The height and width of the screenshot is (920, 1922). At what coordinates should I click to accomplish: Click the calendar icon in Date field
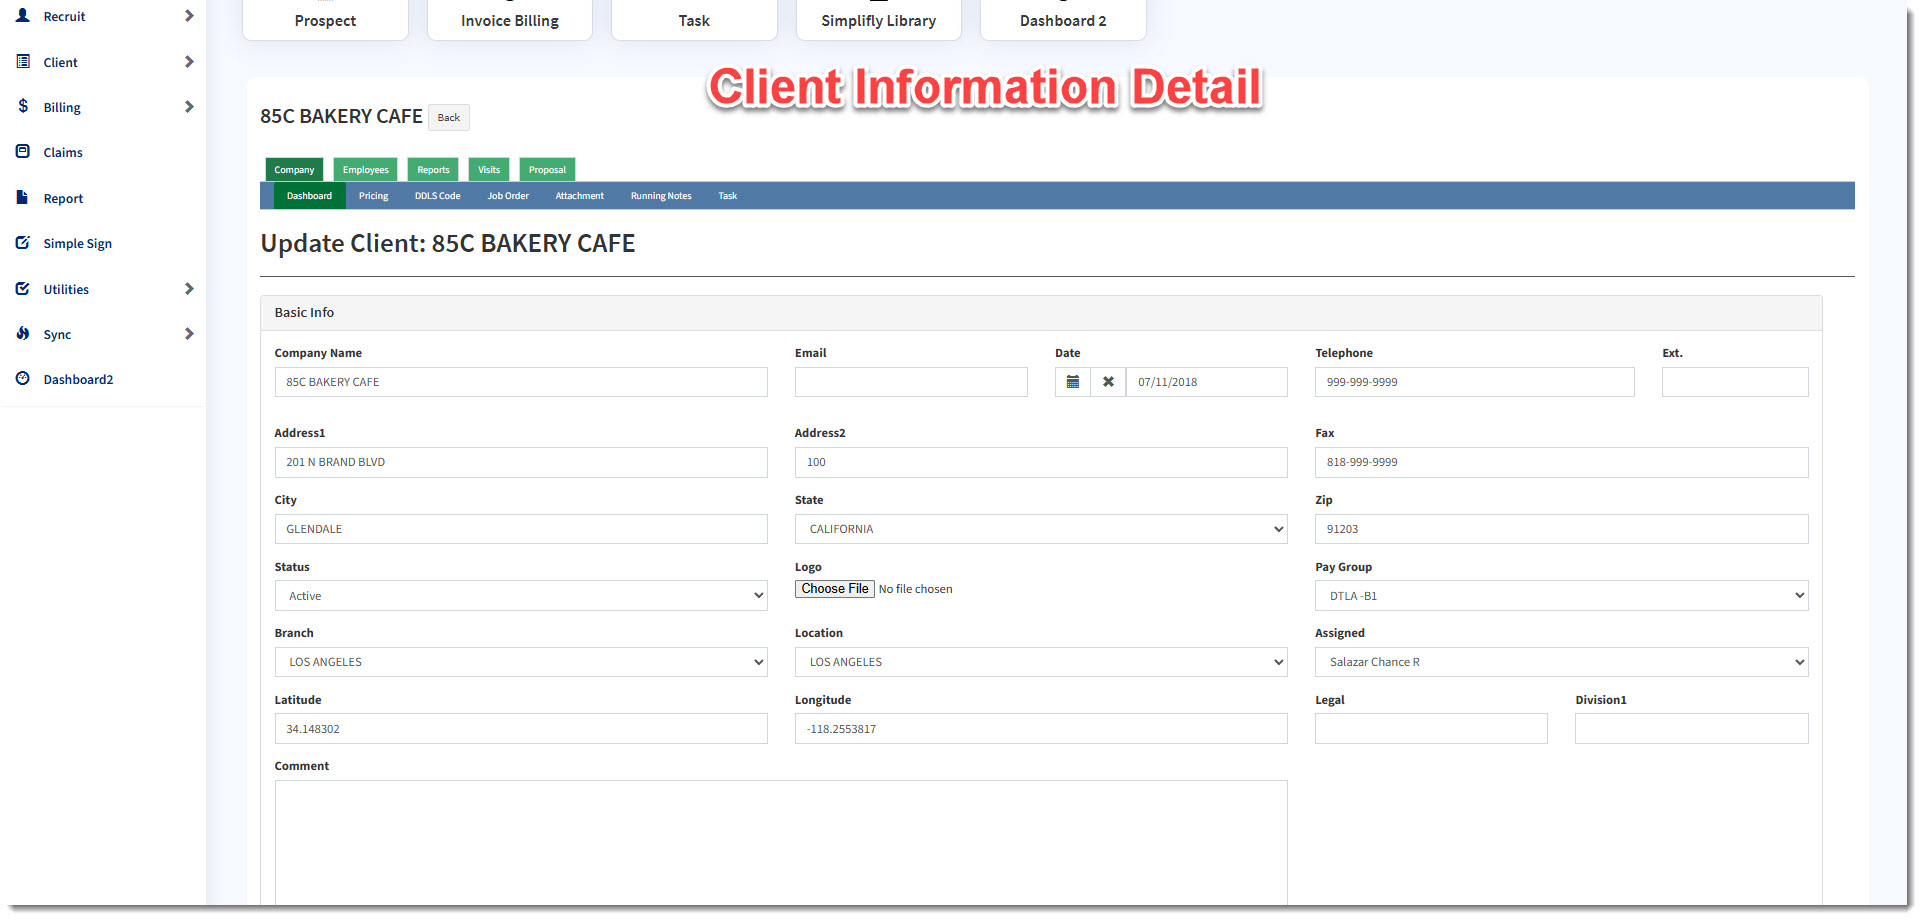pyautogui.click(x=1072, y=382)
